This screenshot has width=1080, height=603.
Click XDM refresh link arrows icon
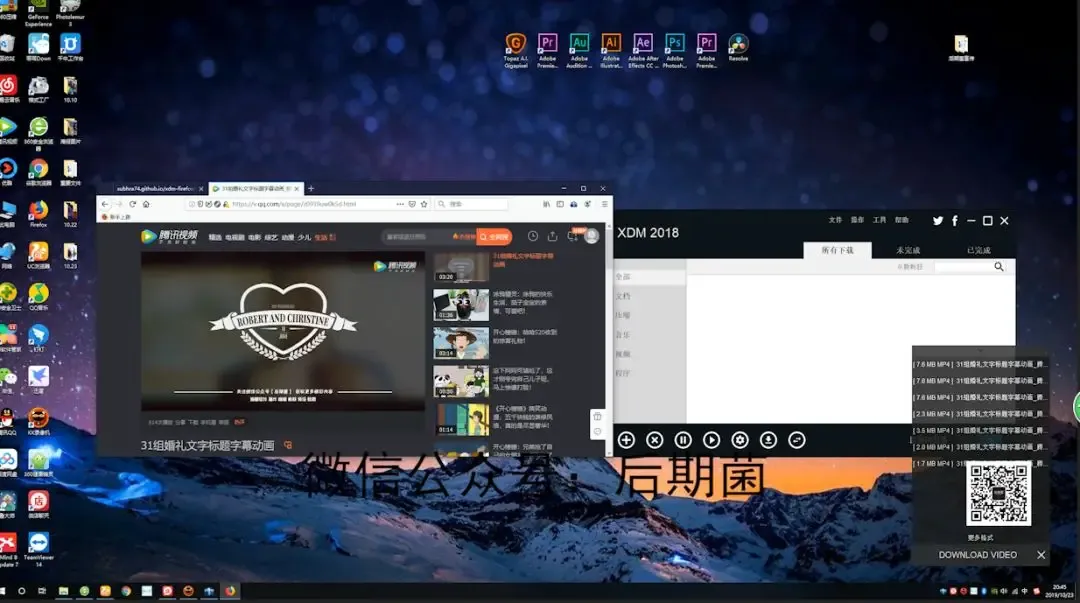pyautogui.click(x=797, y=440)
